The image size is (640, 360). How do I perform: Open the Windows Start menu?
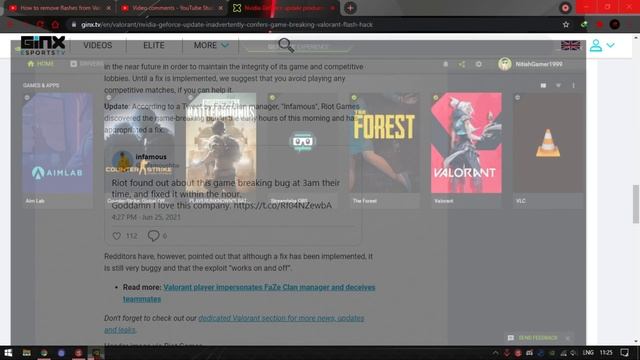(8, 353)
